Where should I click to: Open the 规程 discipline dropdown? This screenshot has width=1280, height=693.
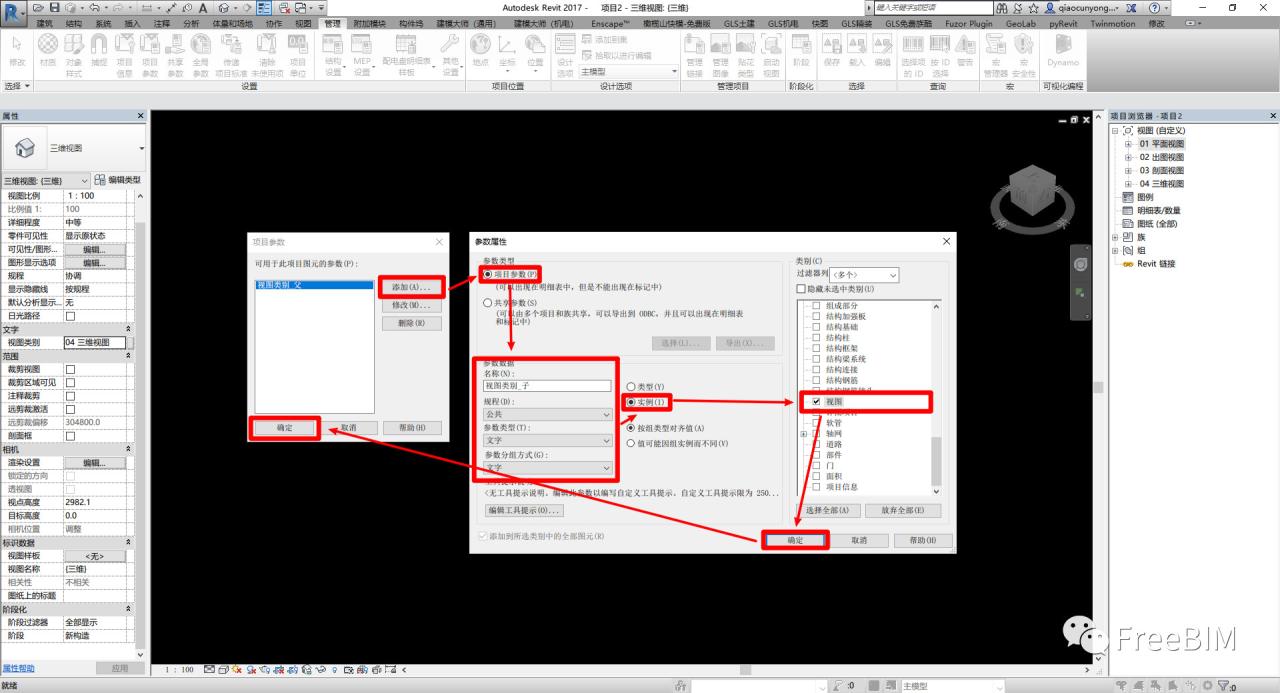click(547, 414)
